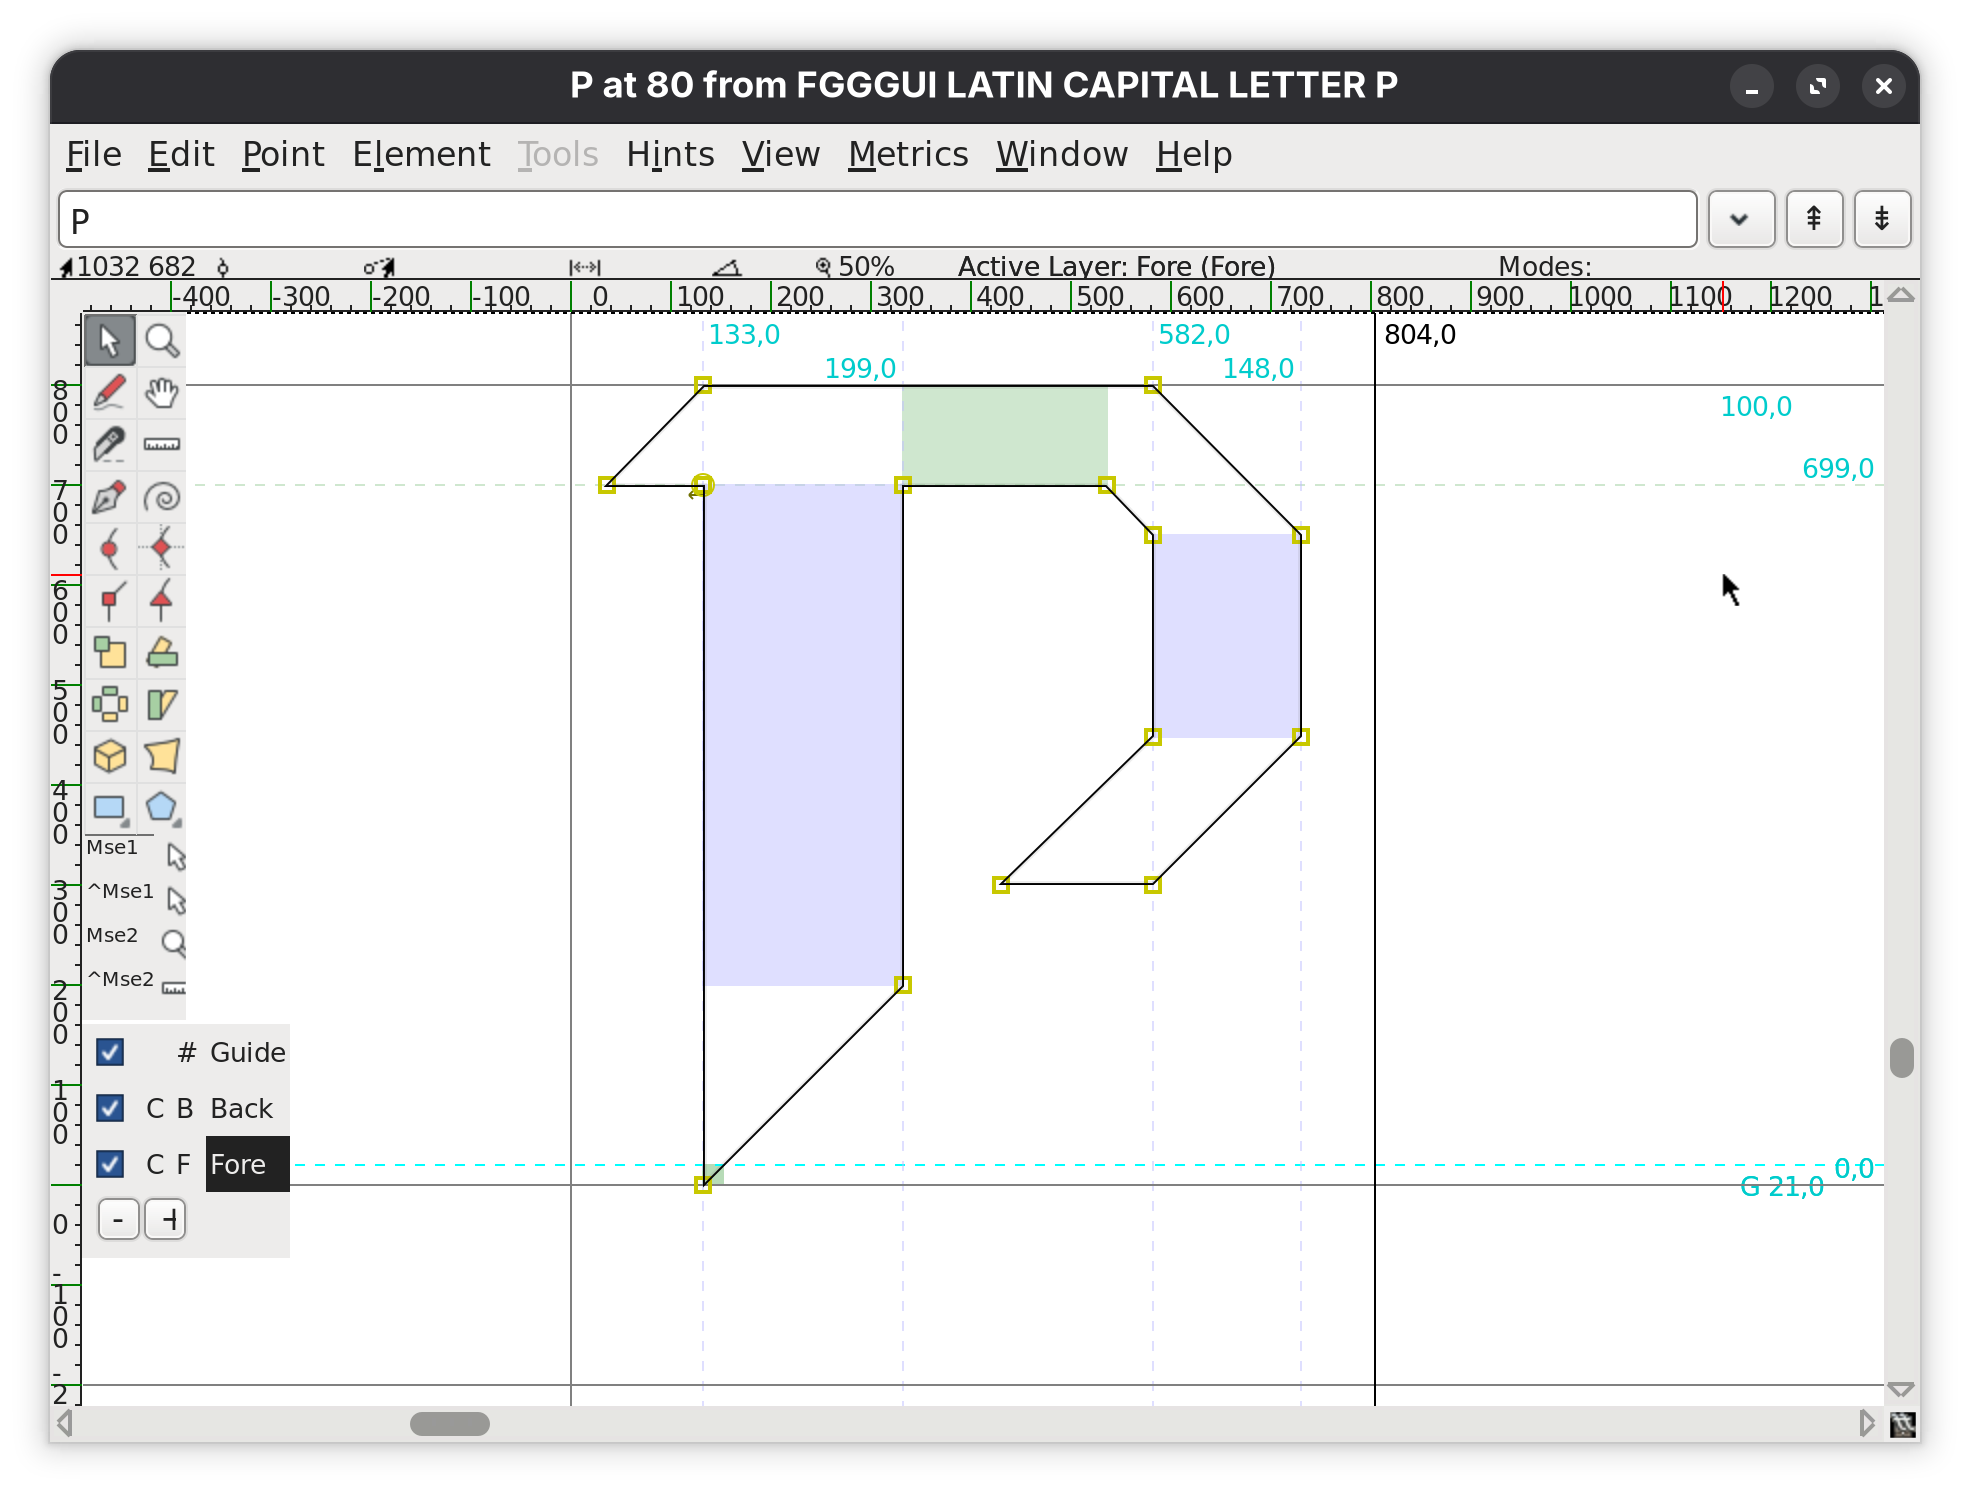Image resolution: width=1970 pixels, height=1492 pixels.
Task: Click the previous glyph up-arrow button
Action: click(x=1814, y=219)
